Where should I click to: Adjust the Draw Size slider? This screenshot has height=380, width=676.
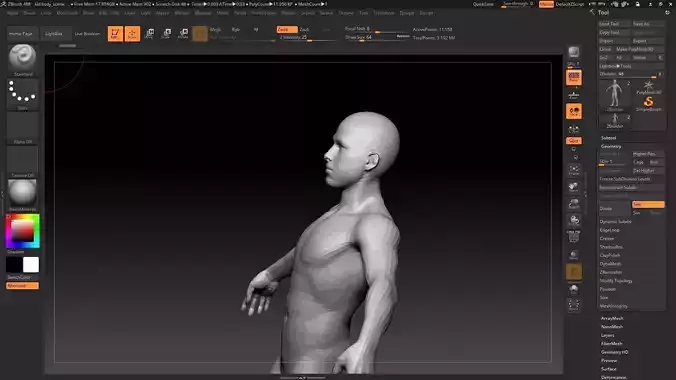pyautogui.click(x=376, y=38)
